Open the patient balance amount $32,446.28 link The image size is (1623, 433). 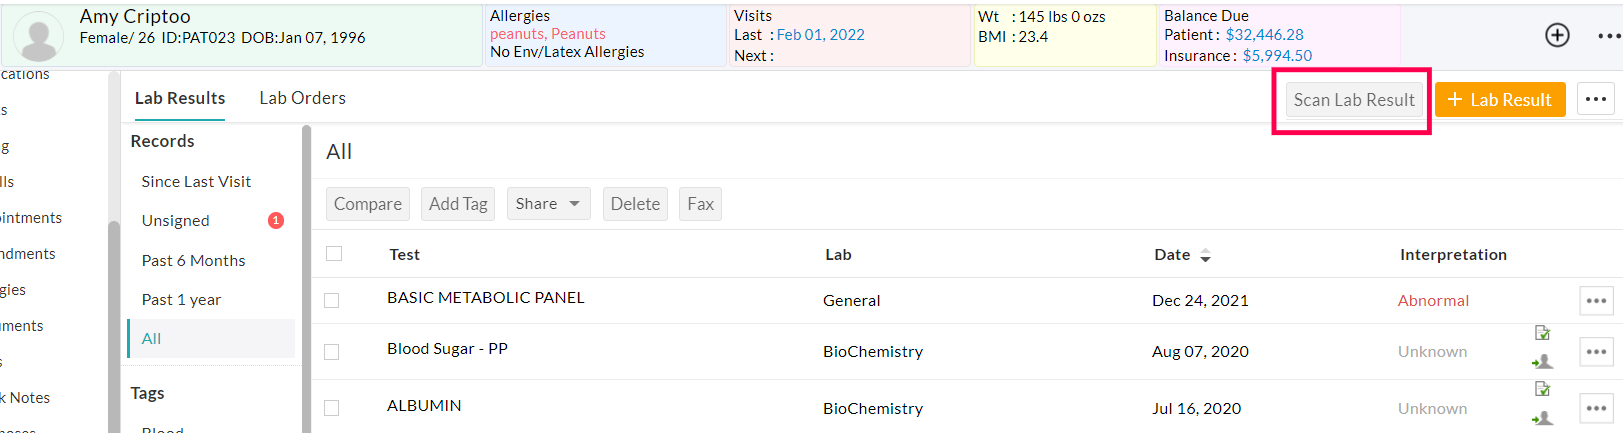tap(1264, 35)
